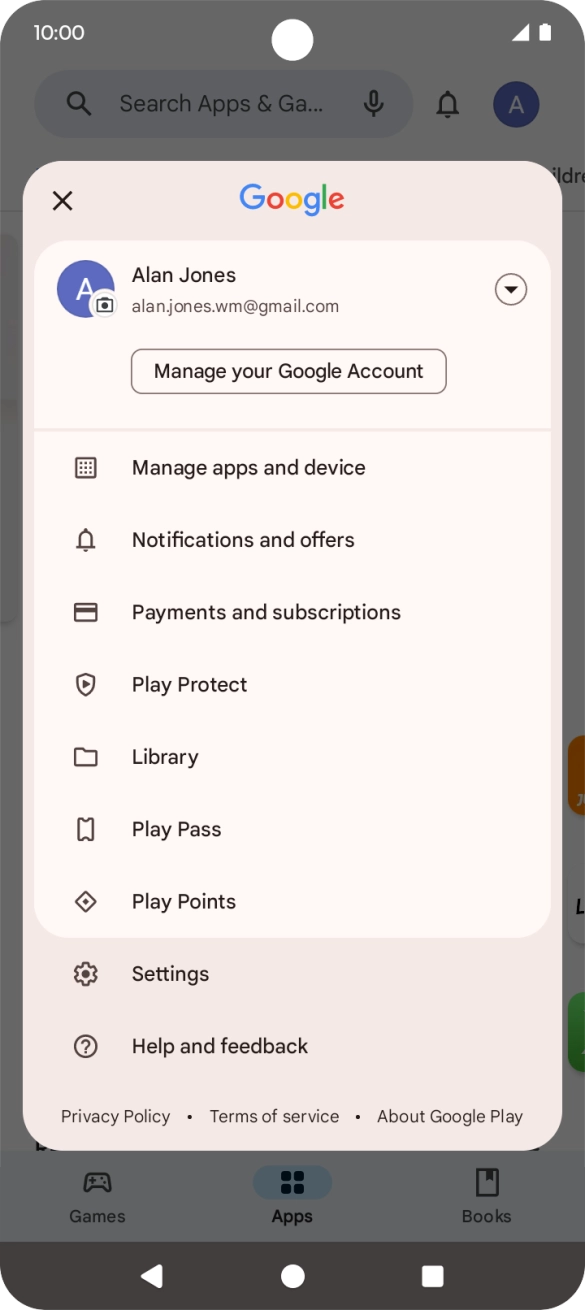This screenshot has height=1310, width=585.
Task: Select the Play Pass ticket icon
Action: (x=86, y=829)
